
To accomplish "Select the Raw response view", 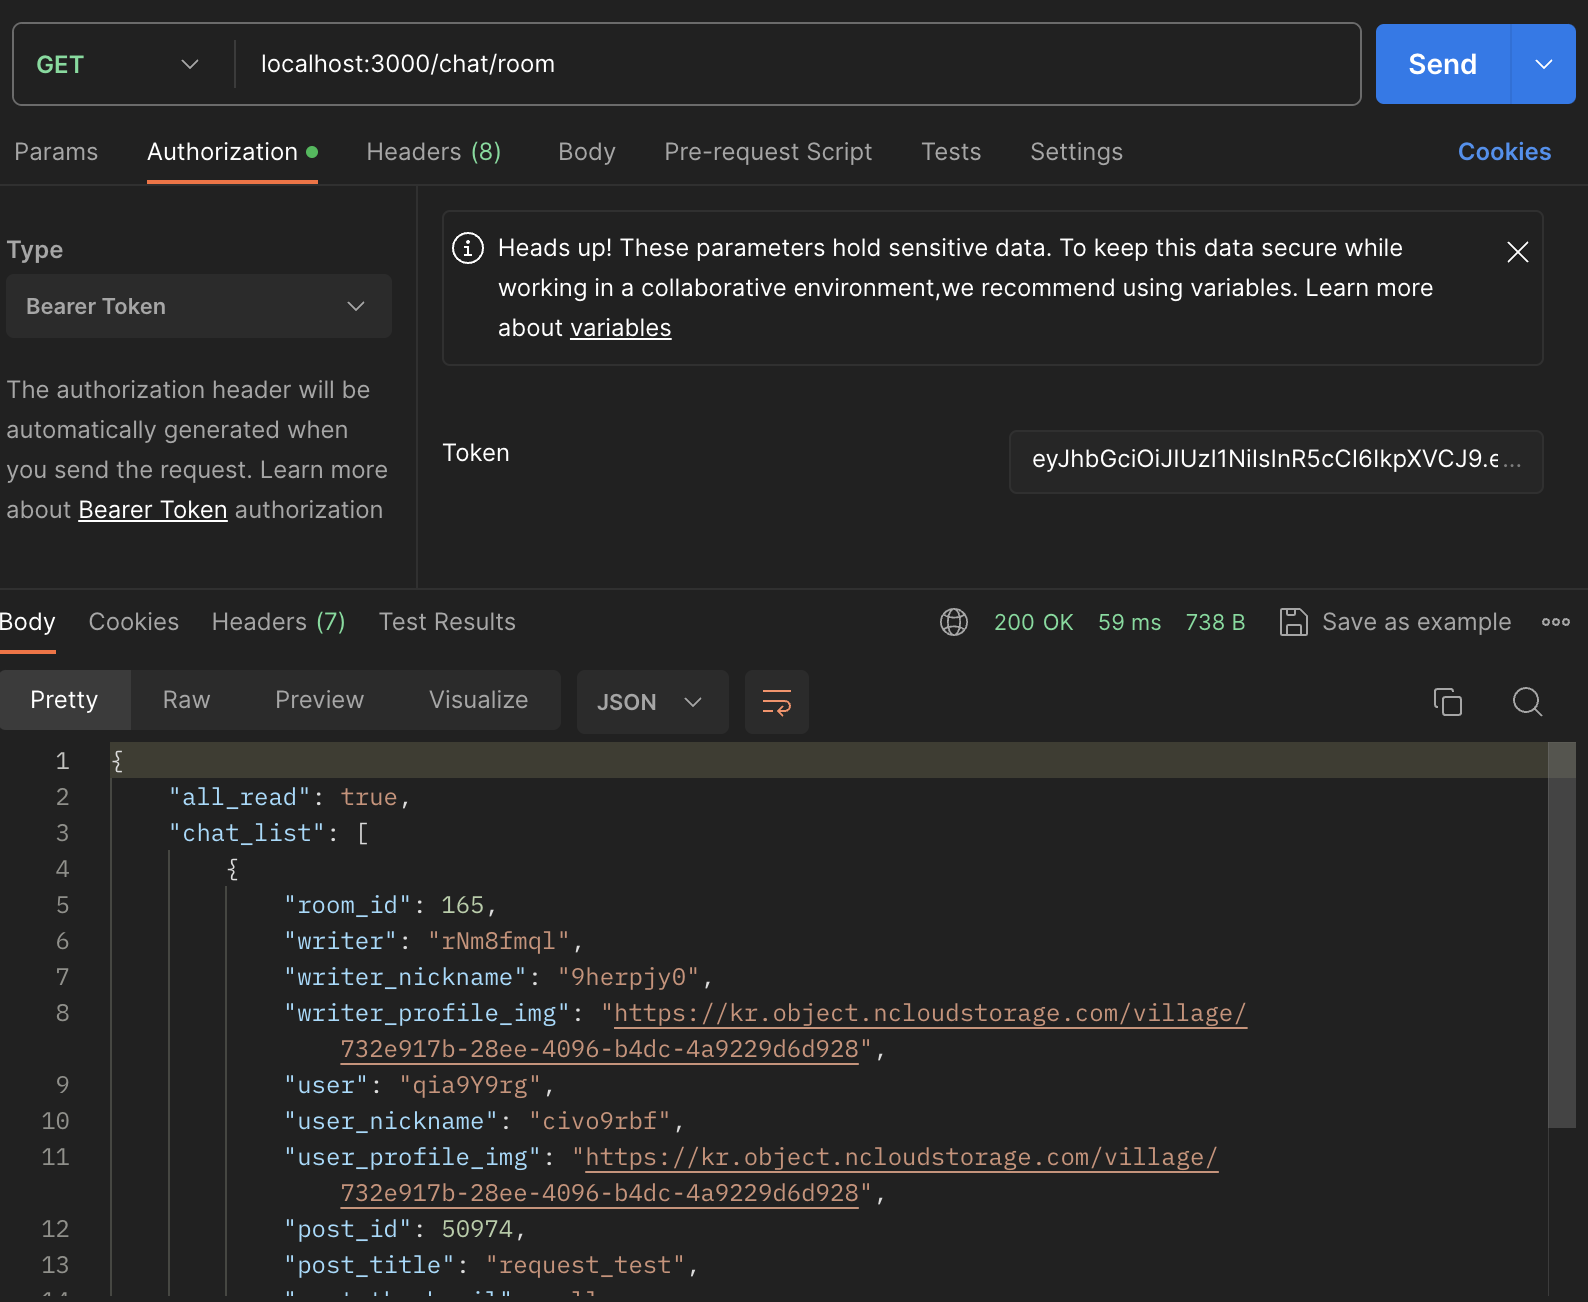I will click(x=186, y=700).
